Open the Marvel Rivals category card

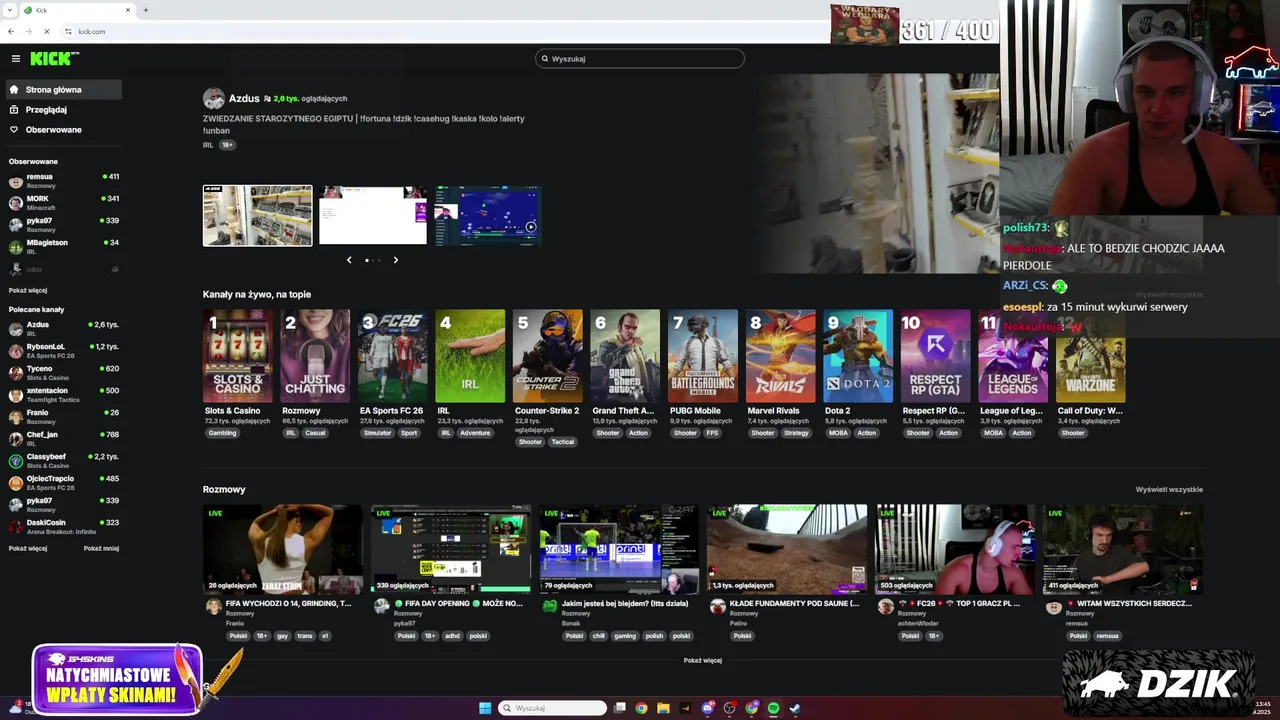781,357
